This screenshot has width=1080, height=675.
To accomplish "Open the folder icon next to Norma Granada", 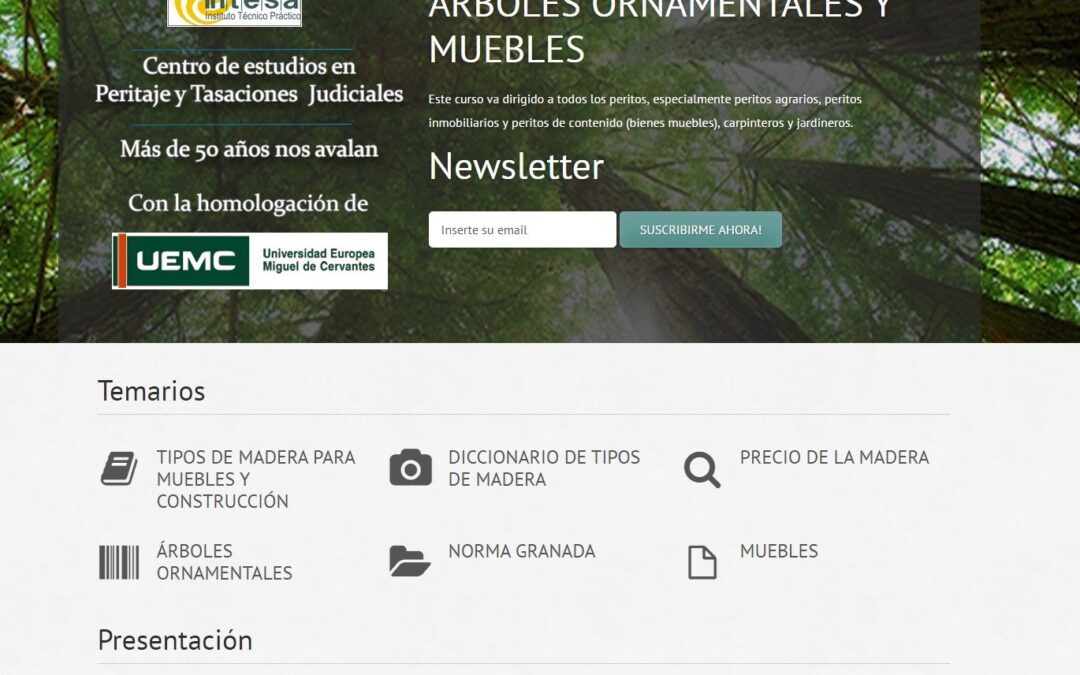I will click(x=408, y=563).
